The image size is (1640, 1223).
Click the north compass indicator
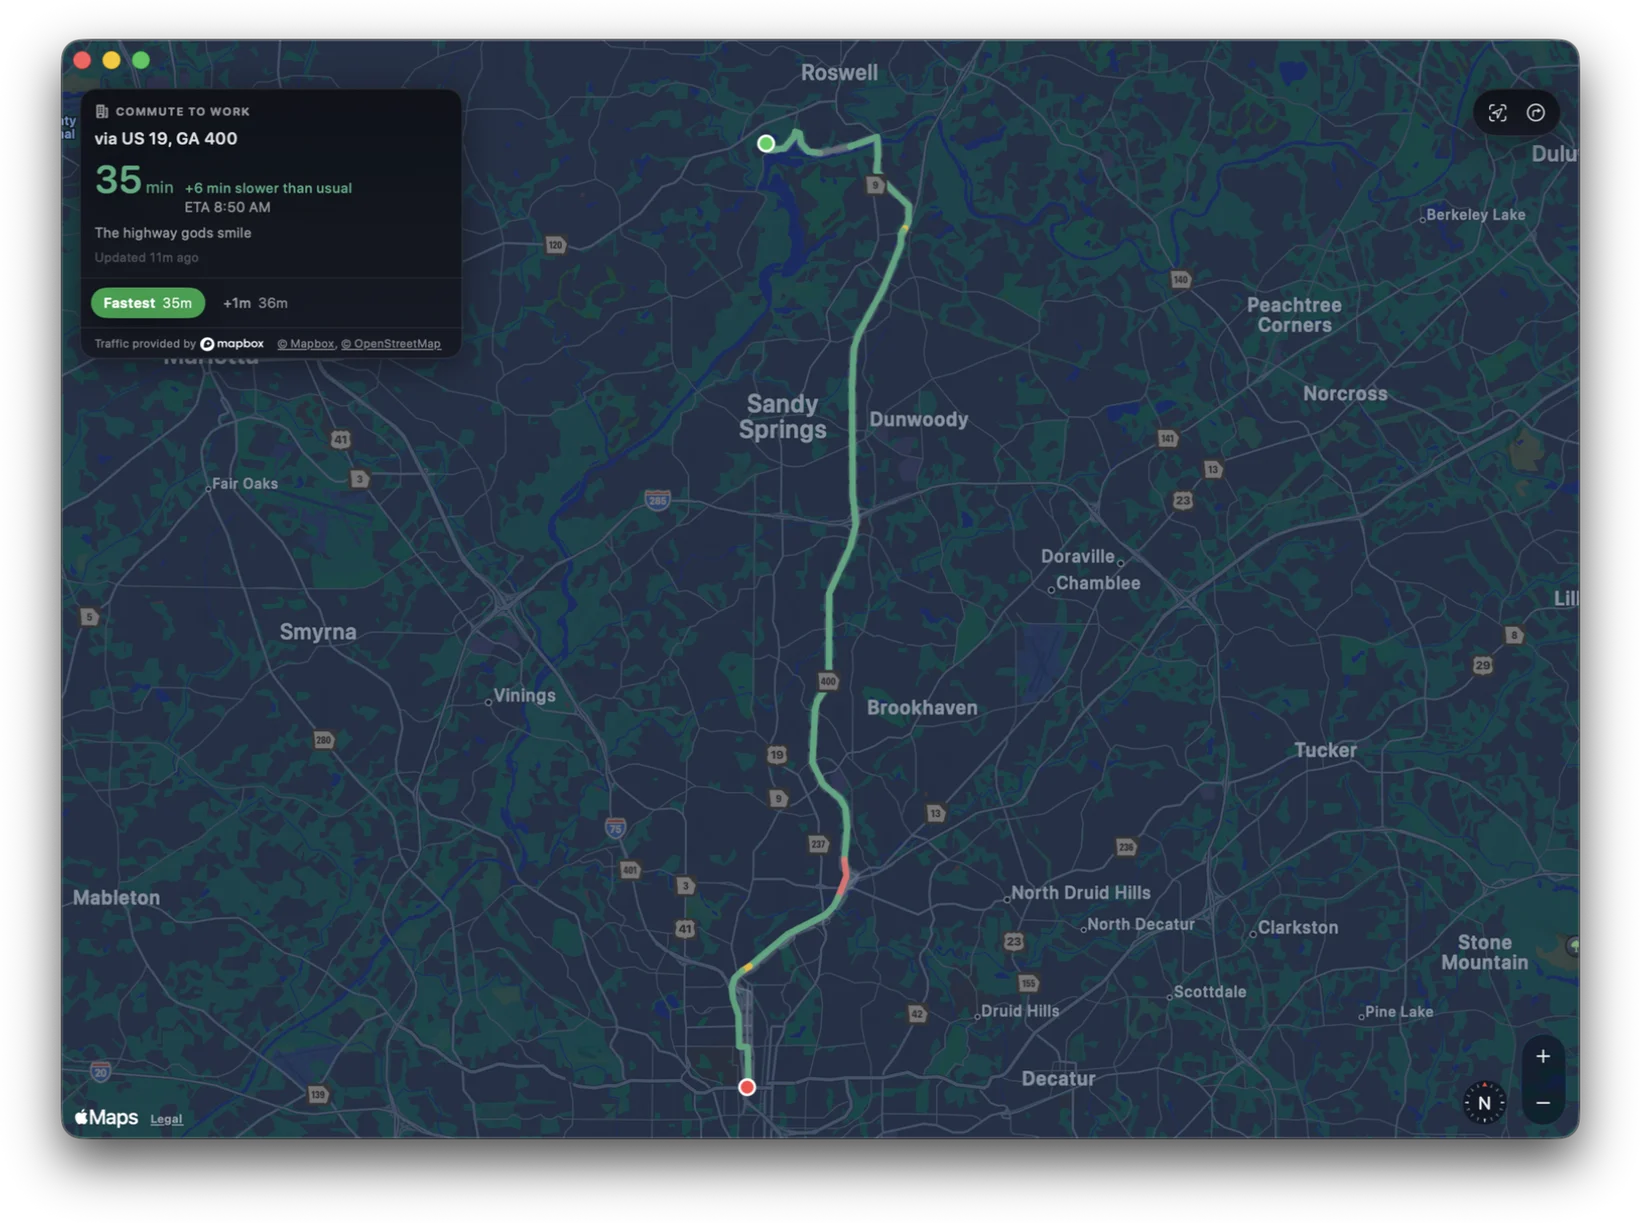click(x=1484, y=1103)
